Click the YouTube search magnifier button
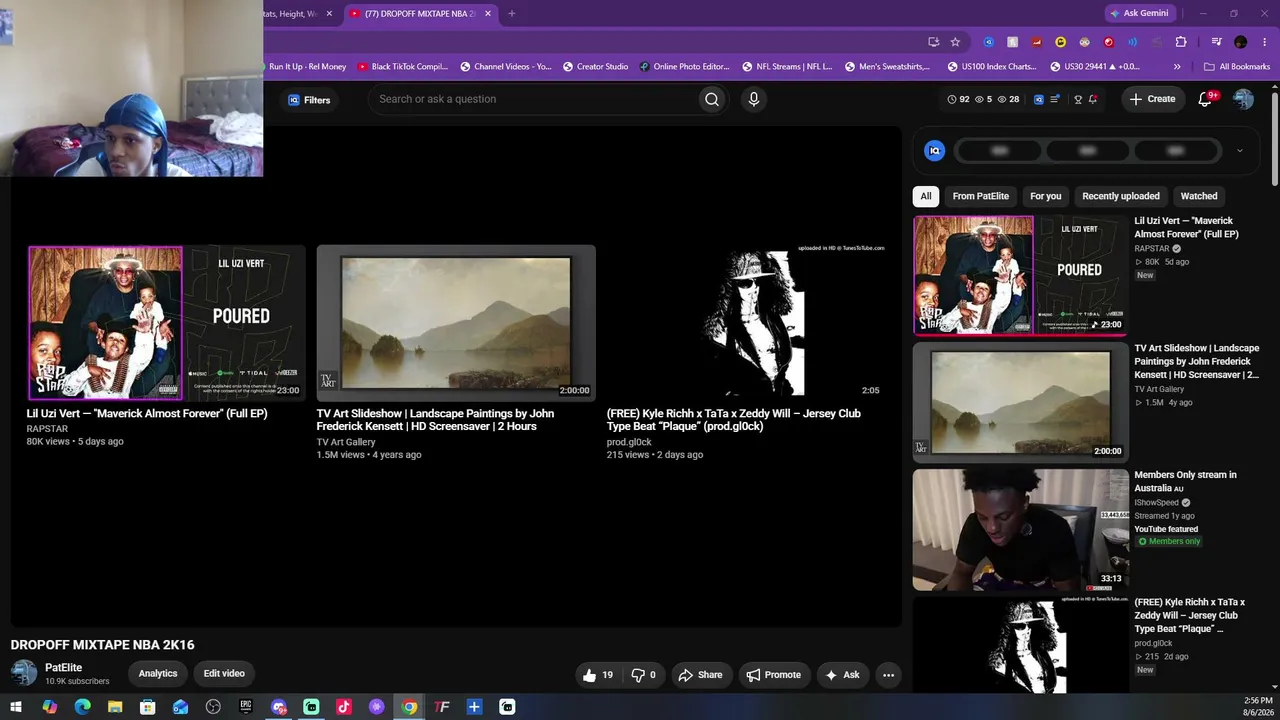Image resolution: width=1280 pixels, height=720 pixels. coord(712,99)
